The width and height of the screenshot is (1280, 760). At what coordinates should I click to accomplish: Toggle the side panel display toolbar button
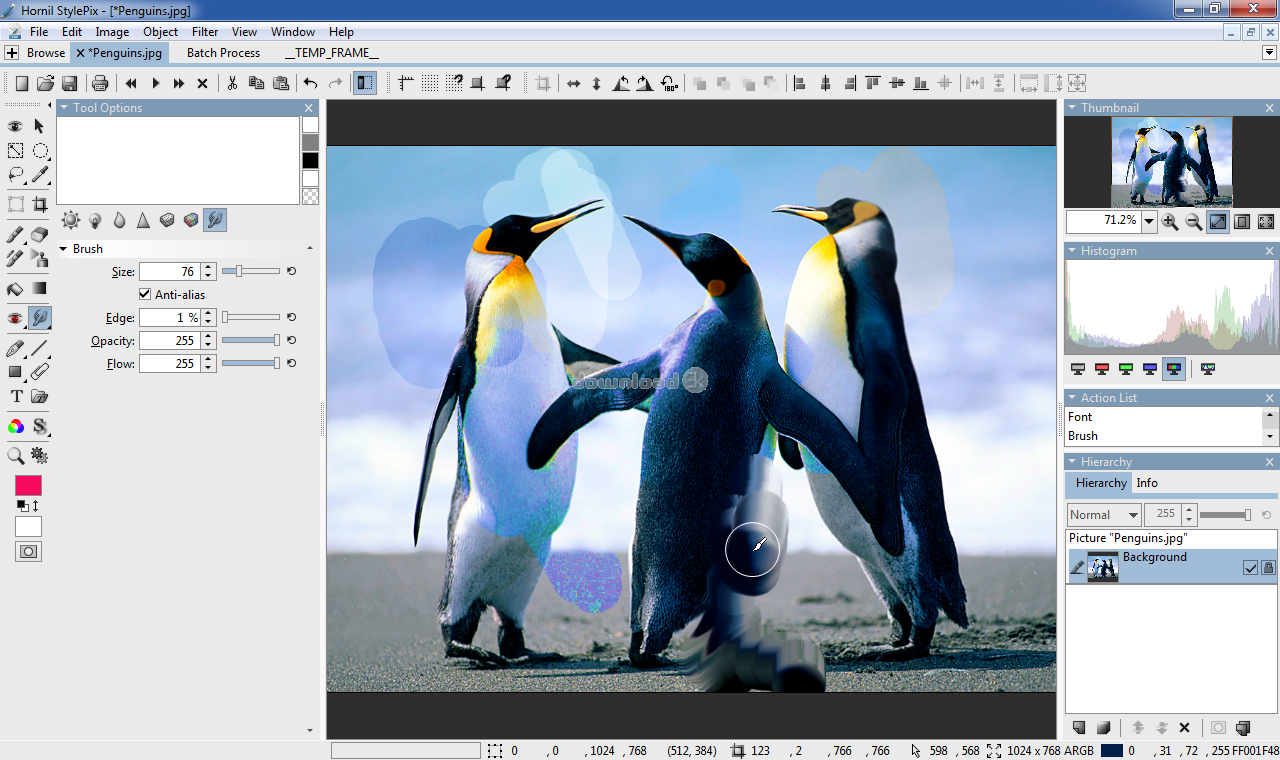(365, 83)
